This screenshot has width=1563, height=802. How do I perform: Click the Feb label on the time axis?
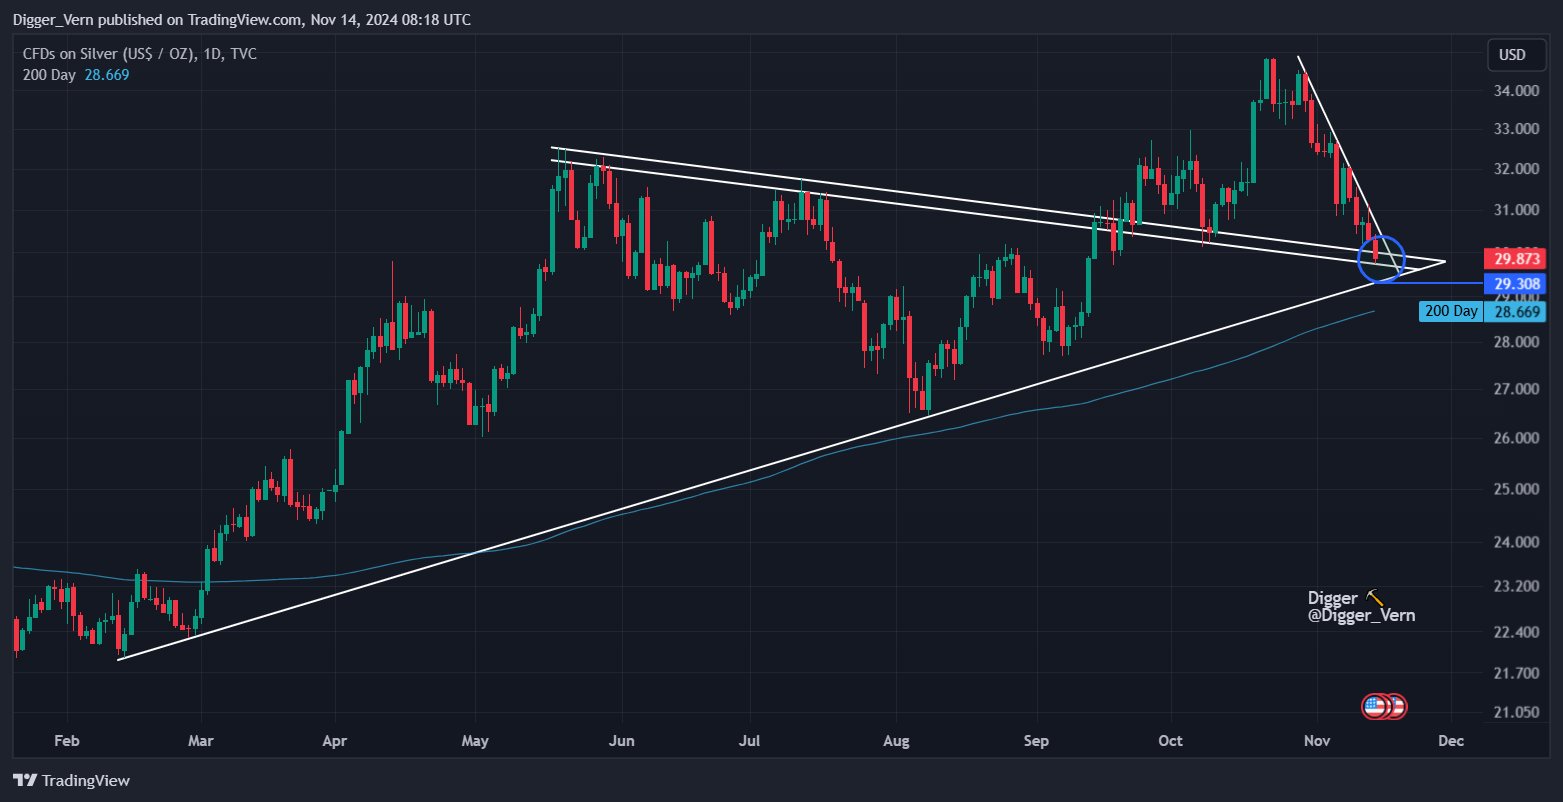[66, 741]
